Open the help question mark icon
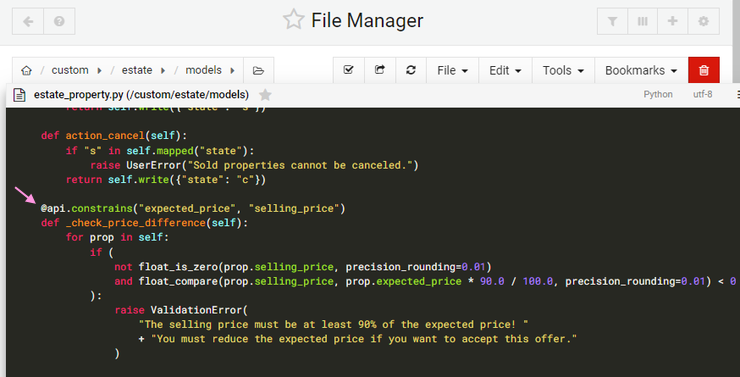Viewport: 740px width, 377px height. coord(59,21)
